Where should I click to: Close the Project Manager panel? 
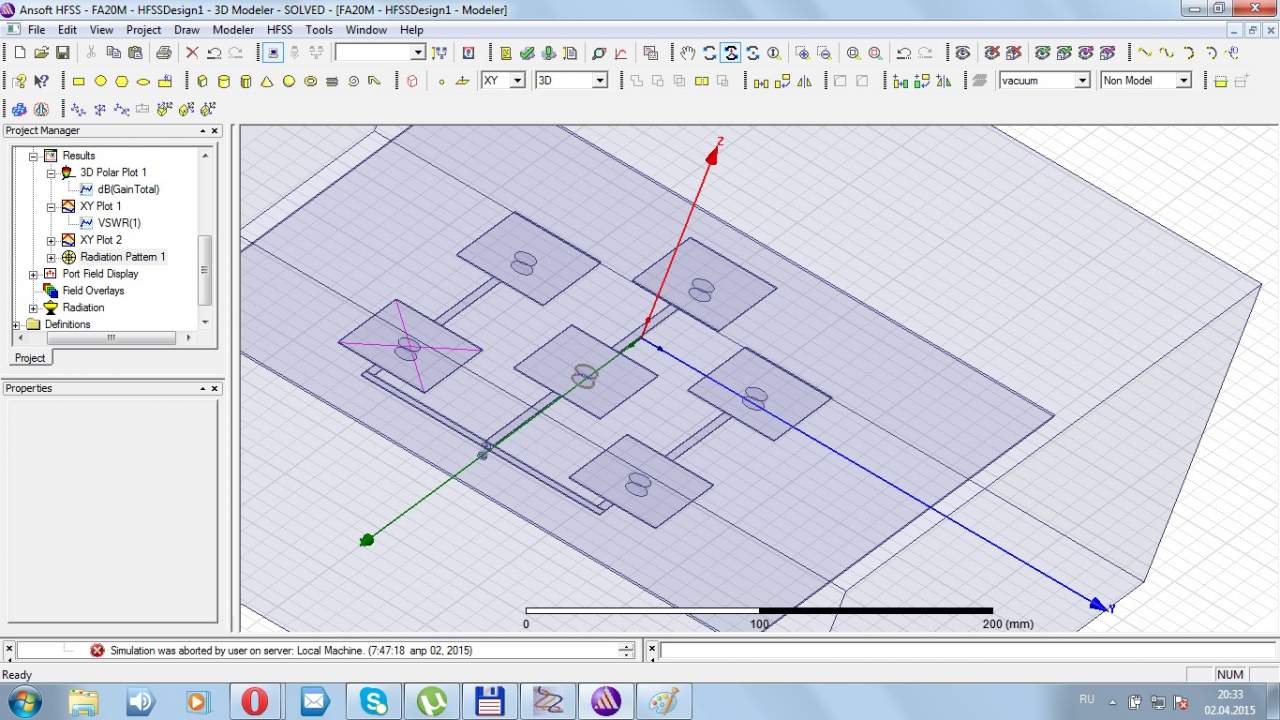point(214,131)
